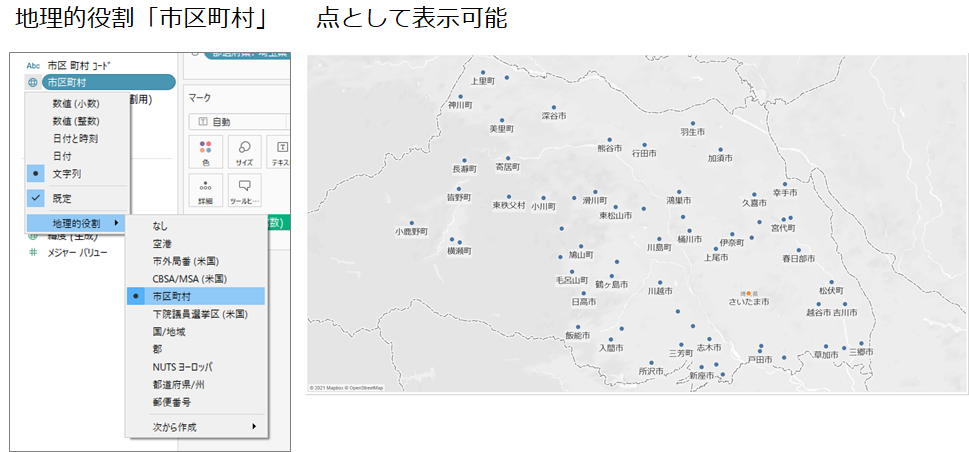Select 数値 (整数) data type
The image size is (969, 452).
[x=78, y=121]
